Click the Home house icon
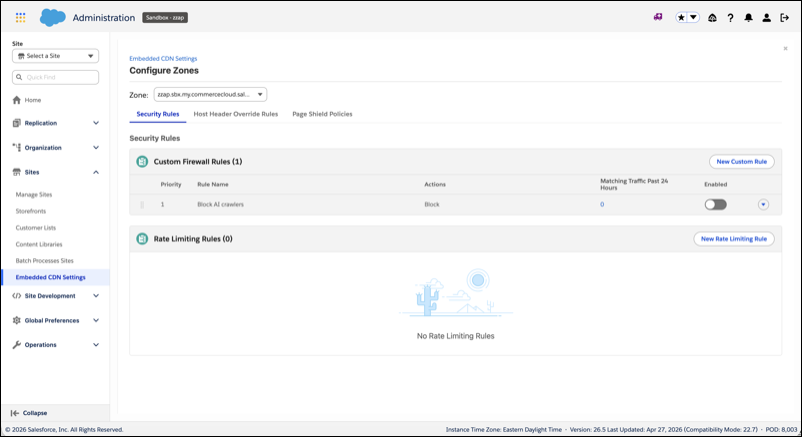802x437 pixels. [17, 100]
